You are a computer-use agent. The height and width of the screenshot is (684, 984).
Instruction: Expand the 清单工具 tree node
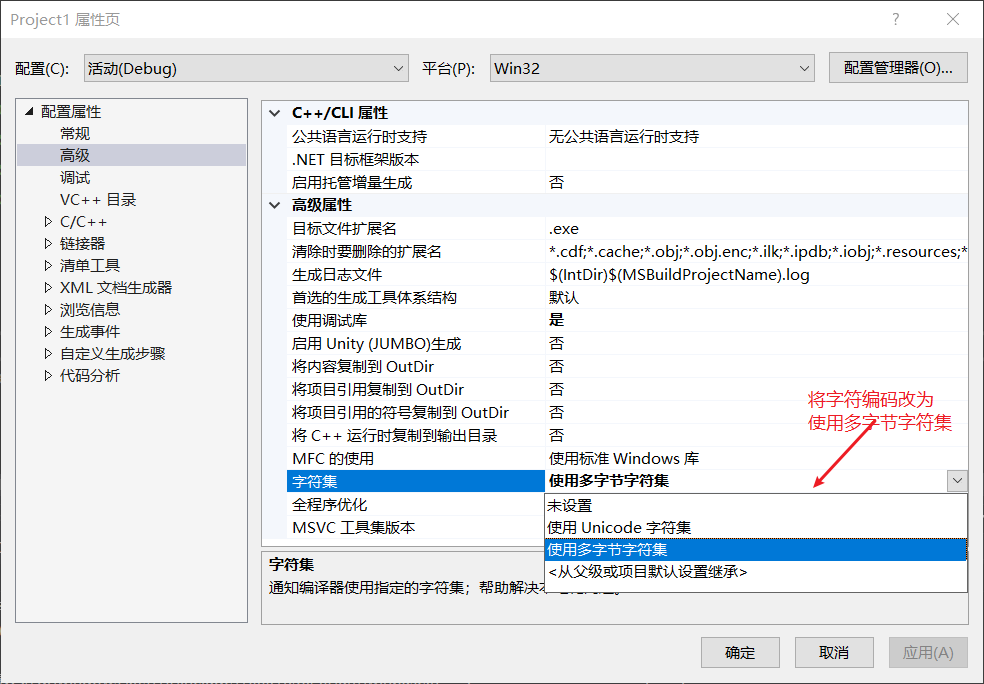[46, 265]
